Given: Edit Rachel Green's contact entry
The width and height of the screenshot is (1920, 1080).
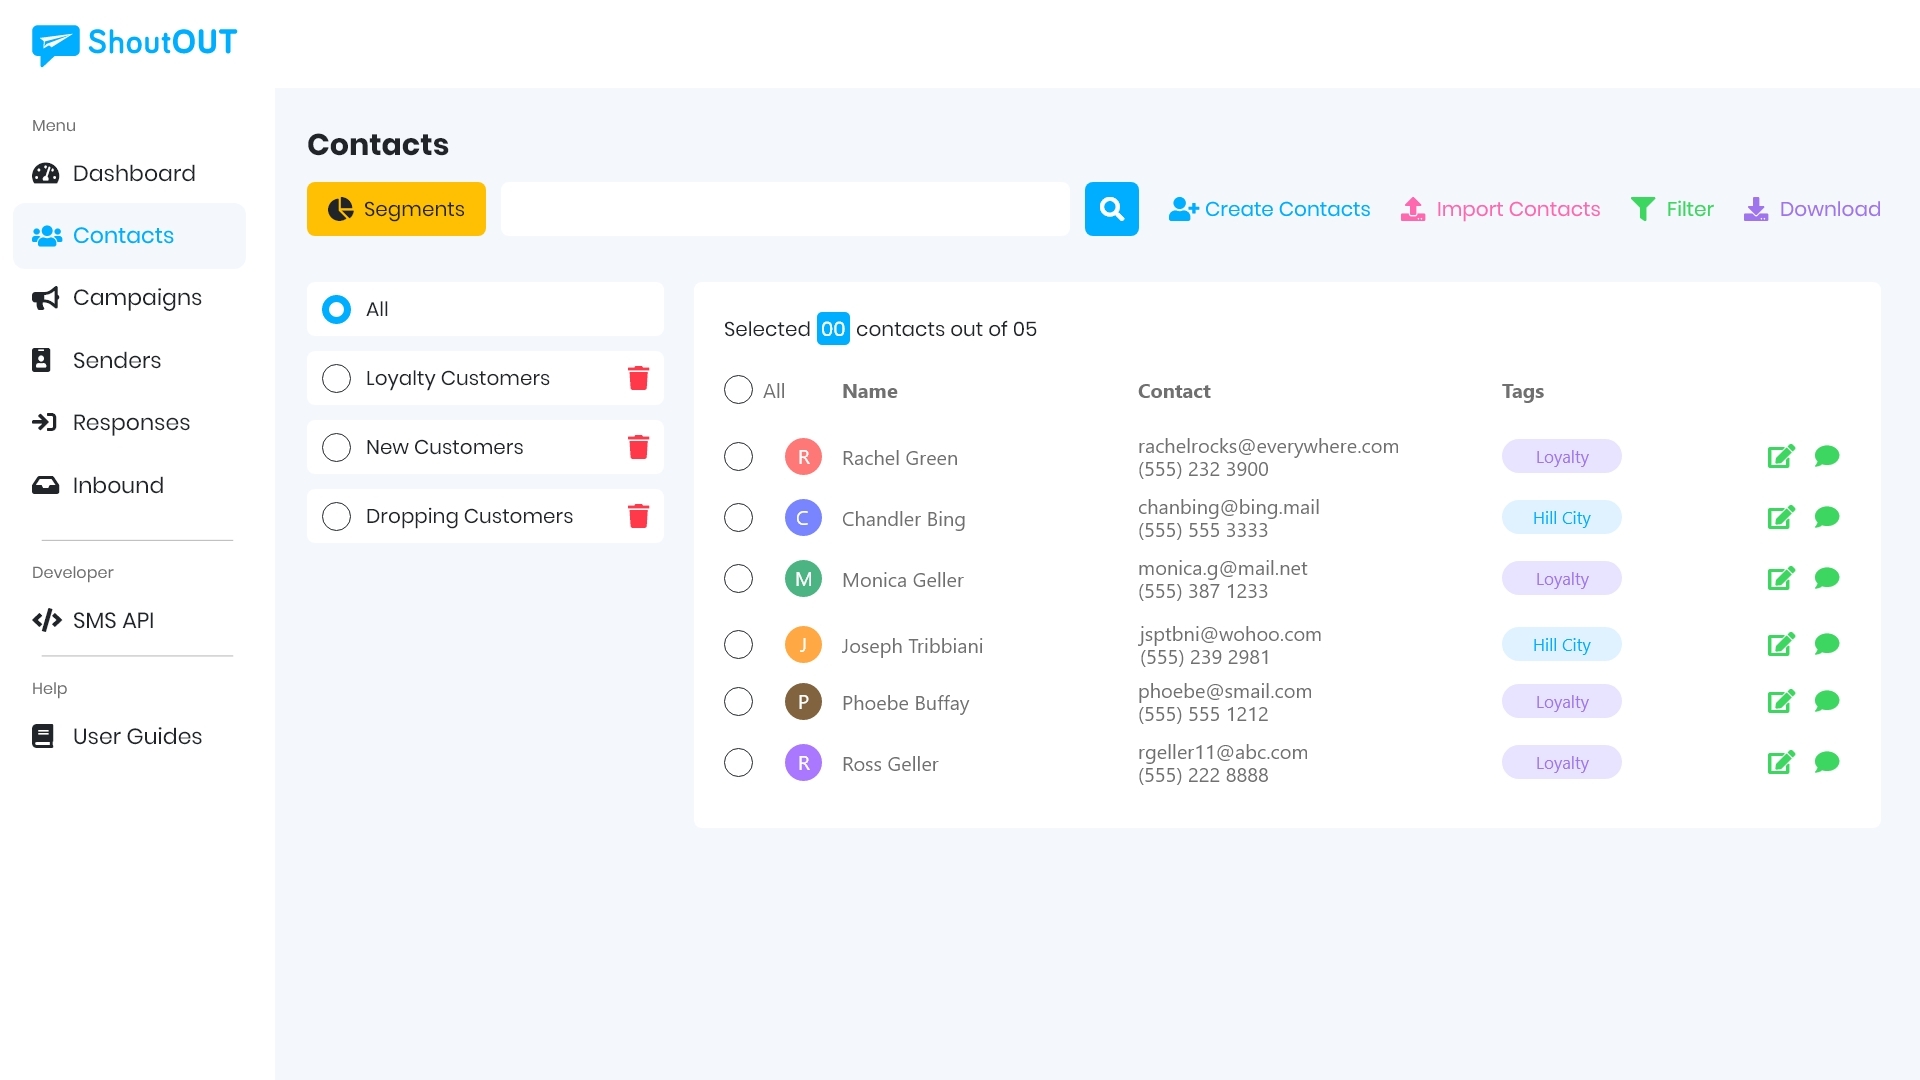Looking at the screenshot, I should pyautogui.click(x=1780, y=457).
